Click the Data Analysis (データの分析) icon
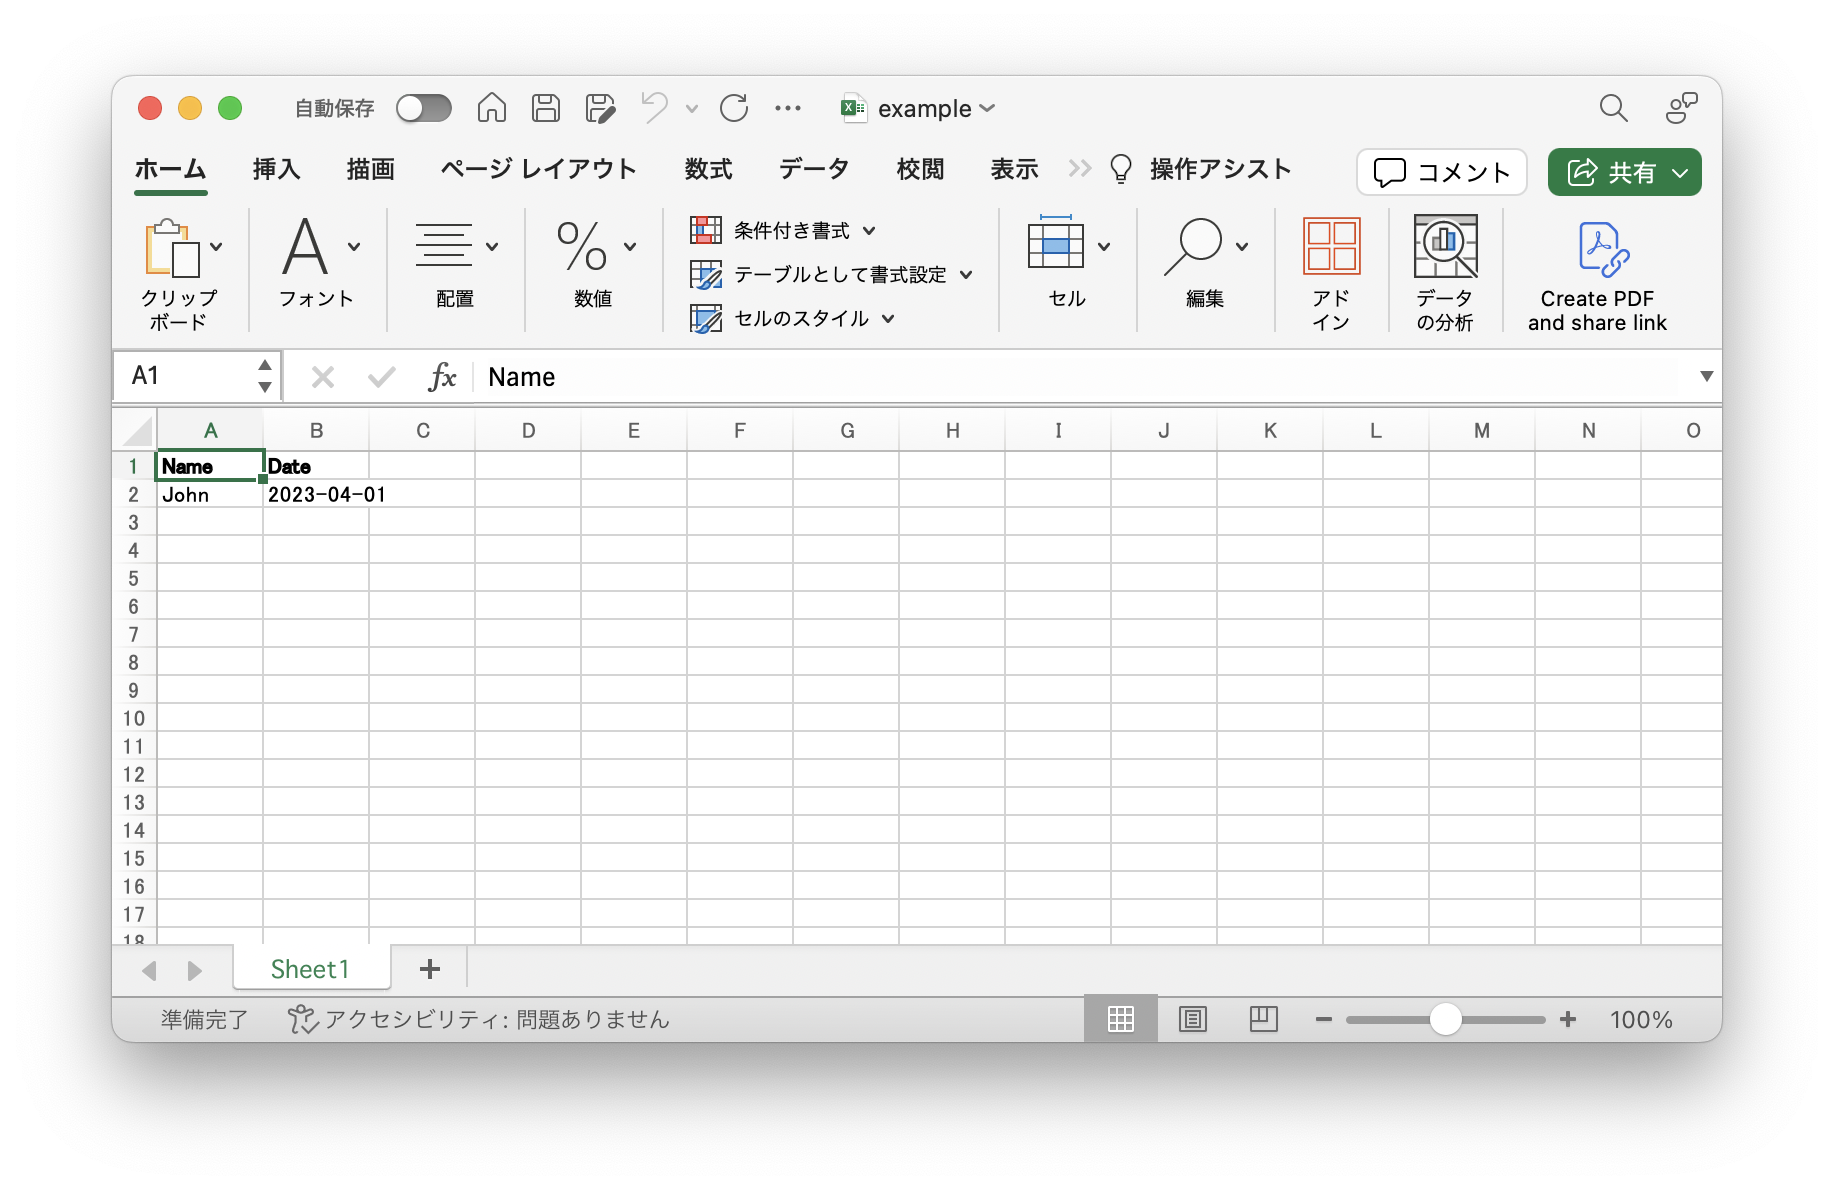This screenshot has width=1834, height=1190. pyautogui.click(x=1445, y=246)
